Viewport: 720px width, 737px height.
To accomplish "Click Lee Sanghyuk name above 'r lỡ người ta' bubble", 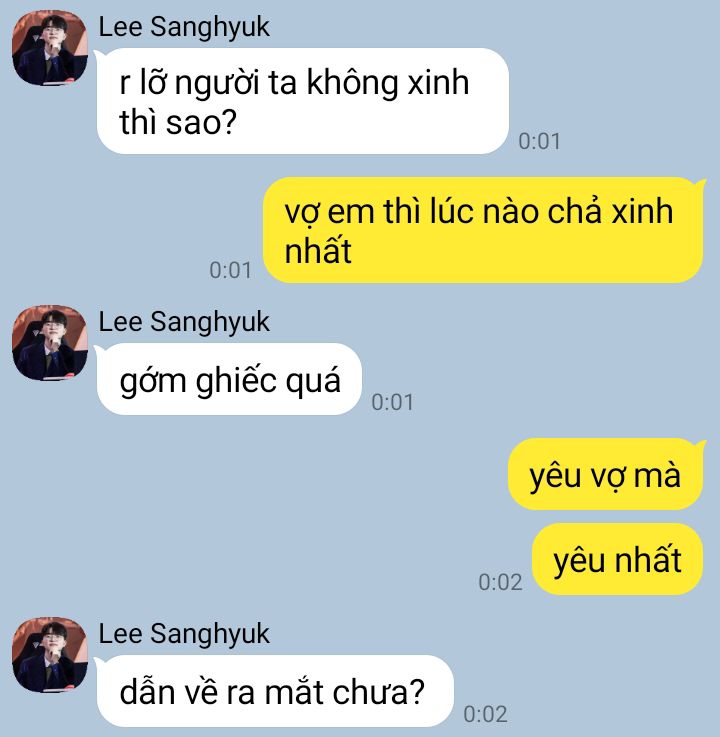I will (x=184, y=27).
